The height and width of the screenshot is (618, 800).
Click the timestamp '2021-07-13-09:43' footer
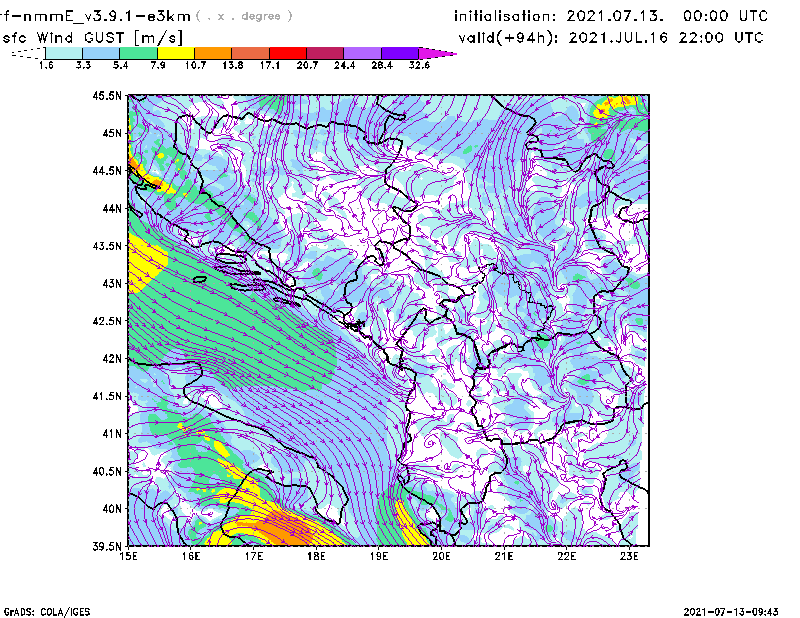point(731,612)
